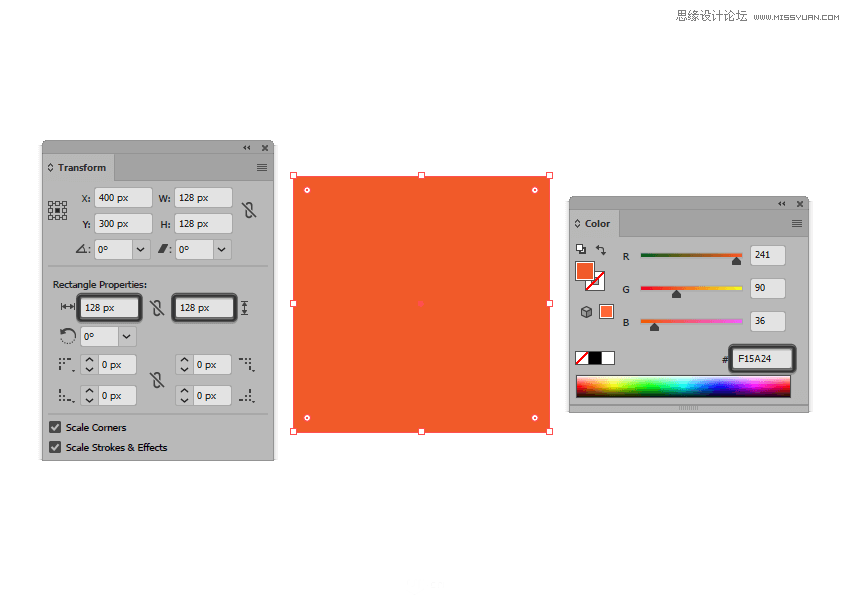This screenshot has width=850, height=600.
Task: Click the red R channel slider
Action: [691, 257]
